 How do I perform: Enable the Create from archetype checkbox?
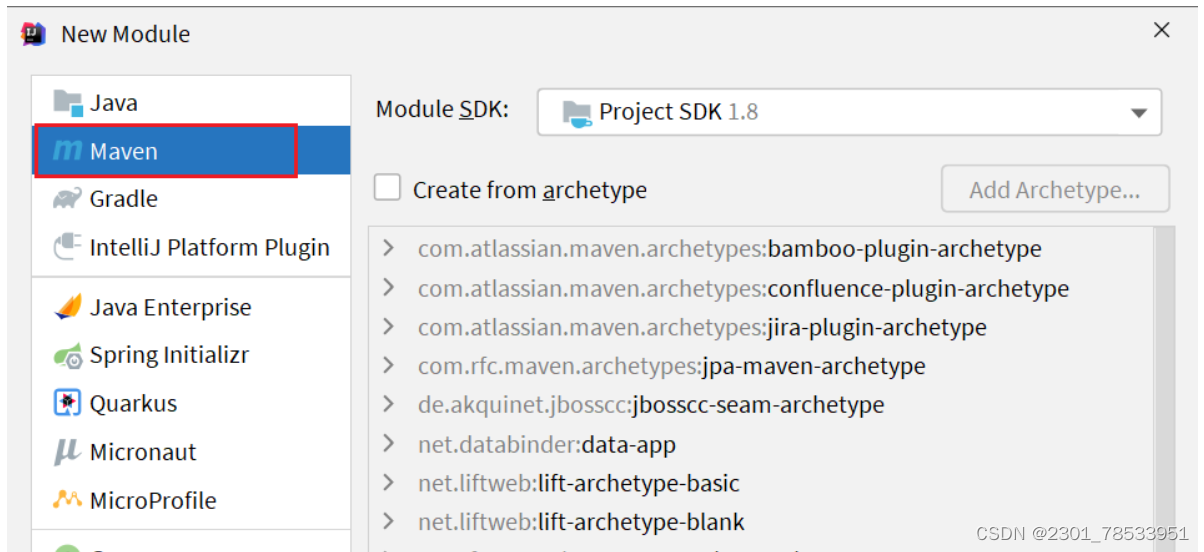[388, 189]
